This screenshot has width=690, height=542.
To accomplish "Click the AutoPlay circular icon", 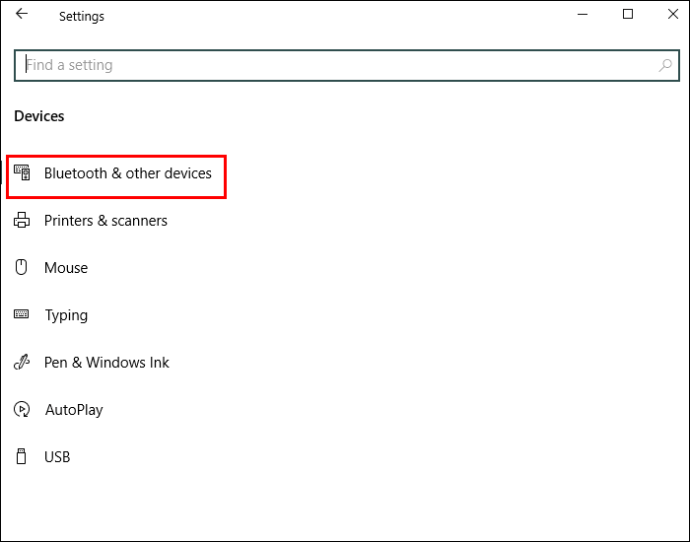I will coord(22,410).
